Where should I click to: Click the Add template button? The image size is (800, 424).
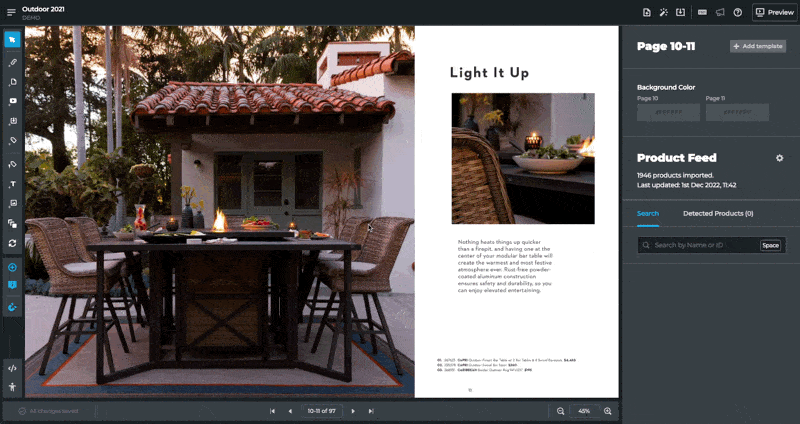[x=757, y=46]
